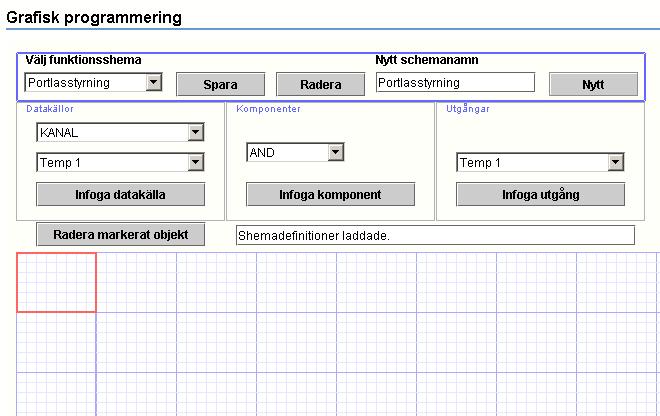This screenshot has width=660, height=416.
Task: Click the Komponenter group label
Action: pos(269,109)
